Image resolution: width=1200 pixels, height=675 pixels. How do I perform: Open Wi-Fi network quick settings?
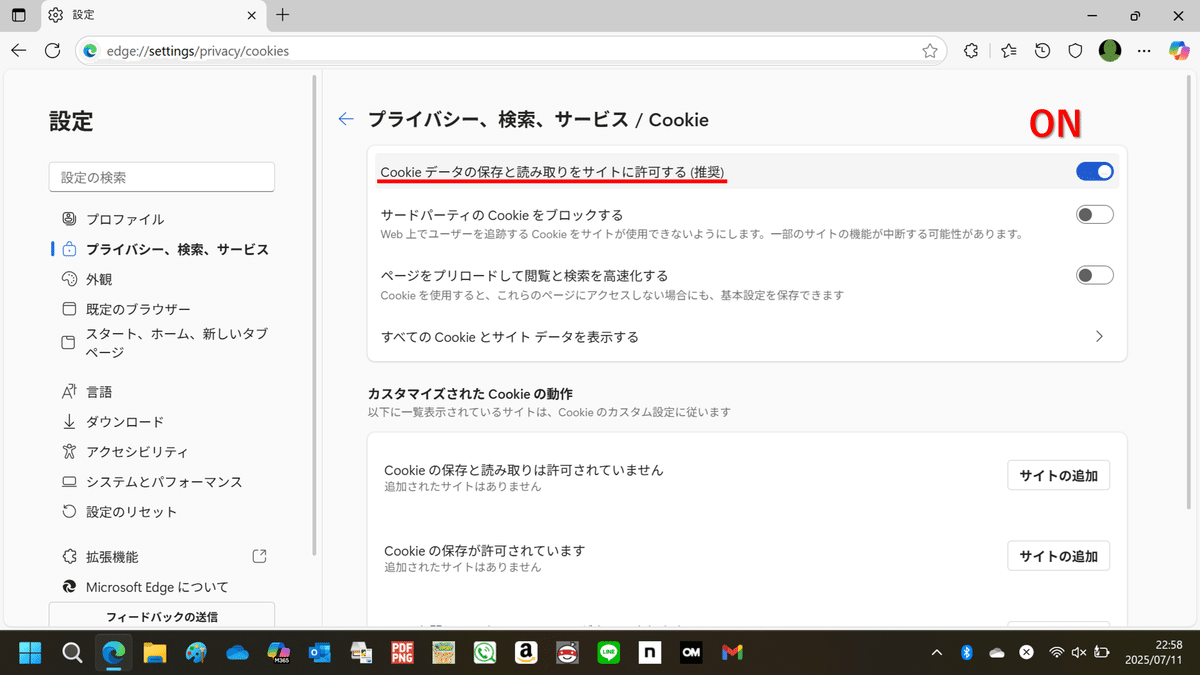[1056, 652]
